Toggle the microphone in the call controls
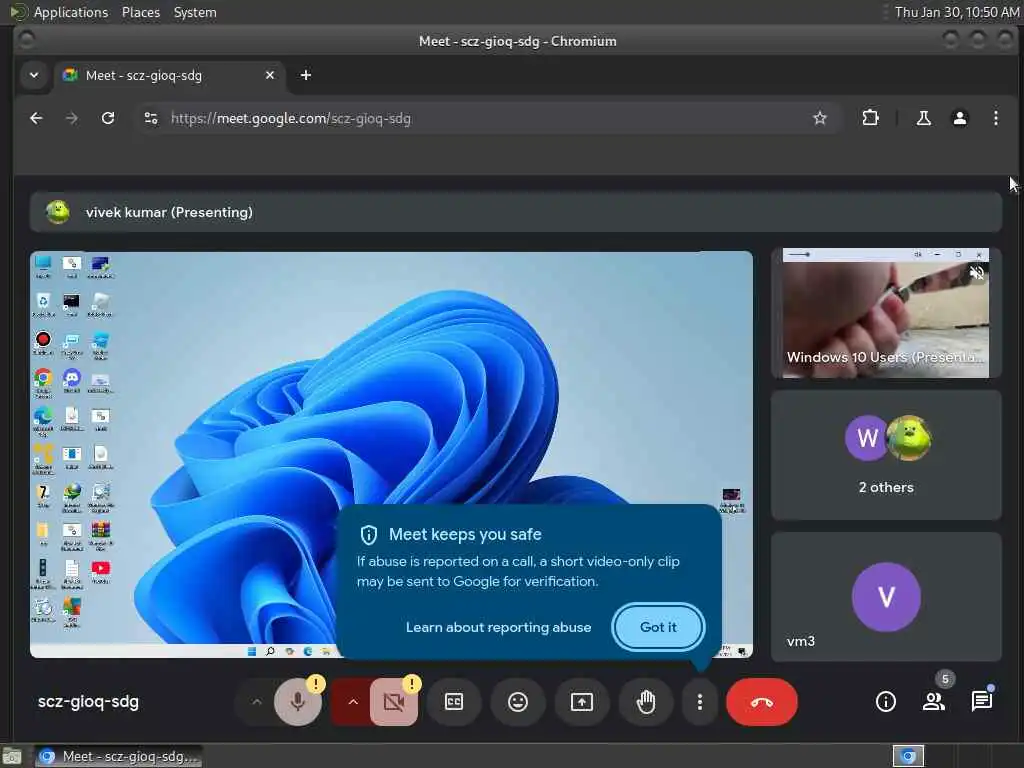Image resolution: width=1024 pixels, height=768 pixels. [x=298, y=702]
